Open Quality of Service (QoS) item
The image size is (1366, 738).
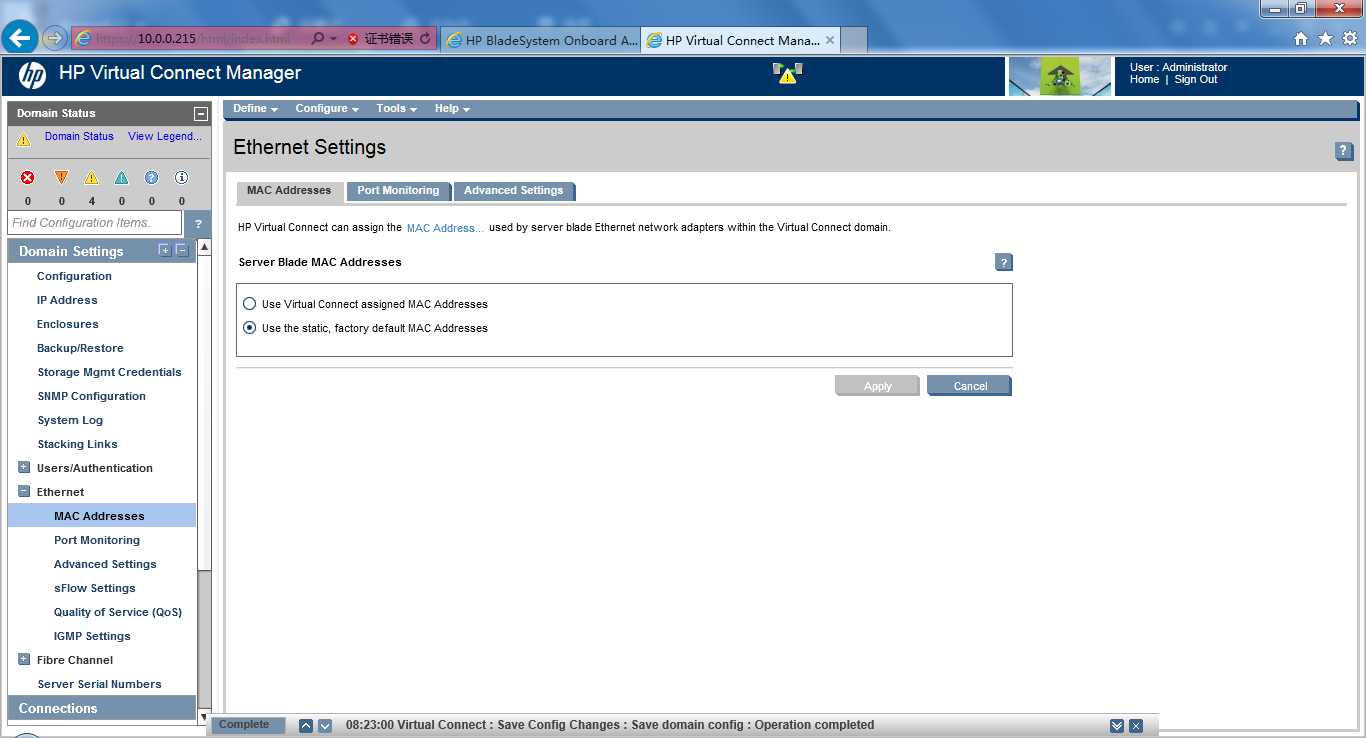[x=118, y=612]
